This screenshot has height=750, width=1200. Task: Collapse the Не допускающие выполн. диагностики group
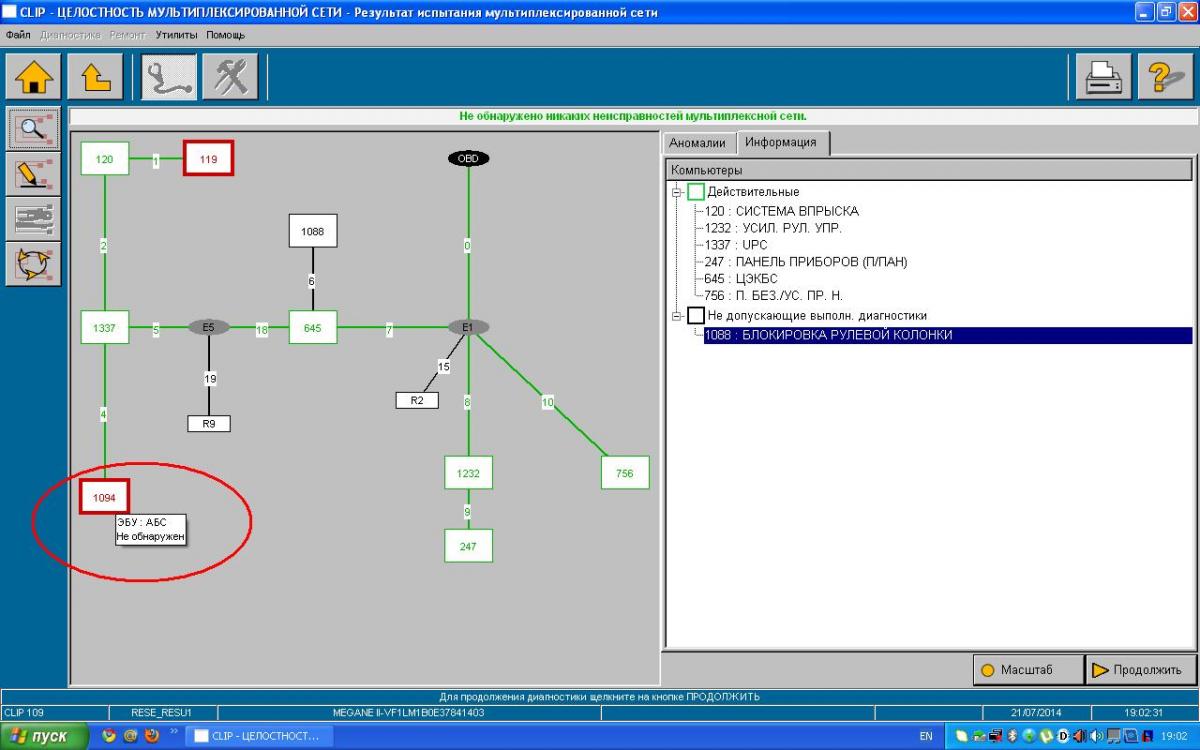(677, 316)
